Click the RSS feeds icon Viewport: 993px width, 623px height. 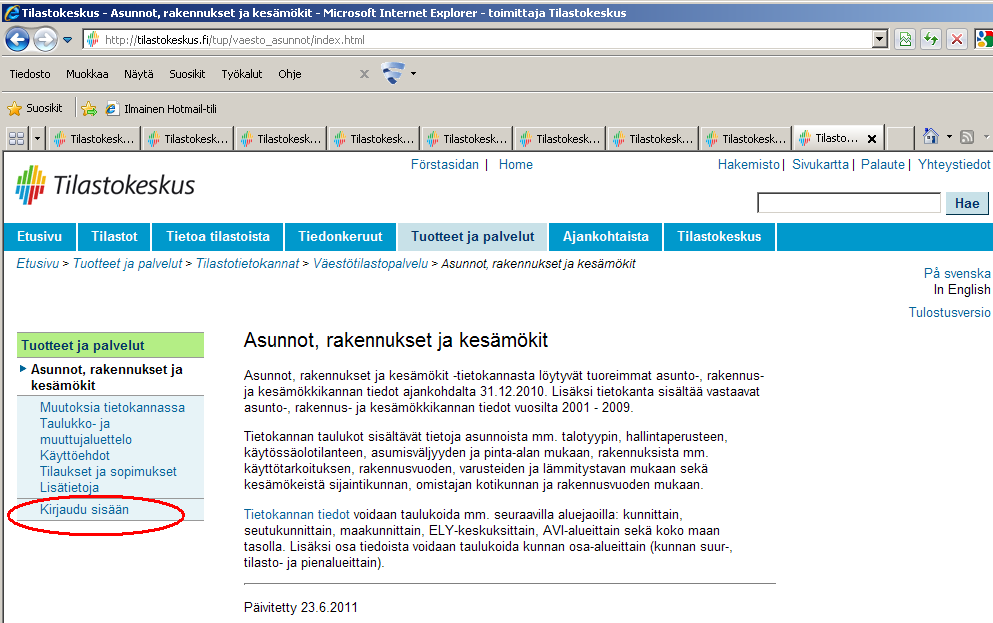[x=967, y=137]
